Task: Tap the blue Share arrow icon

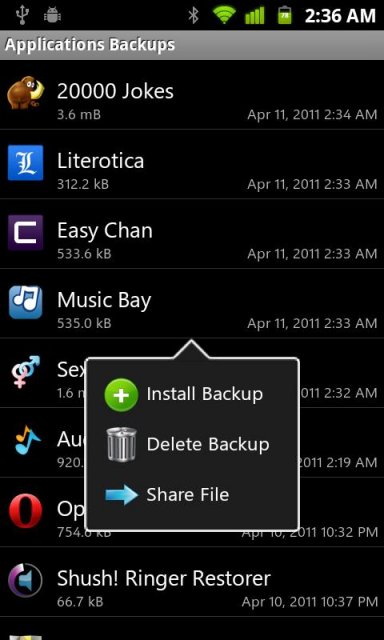Action: click(x=122, y=495)
